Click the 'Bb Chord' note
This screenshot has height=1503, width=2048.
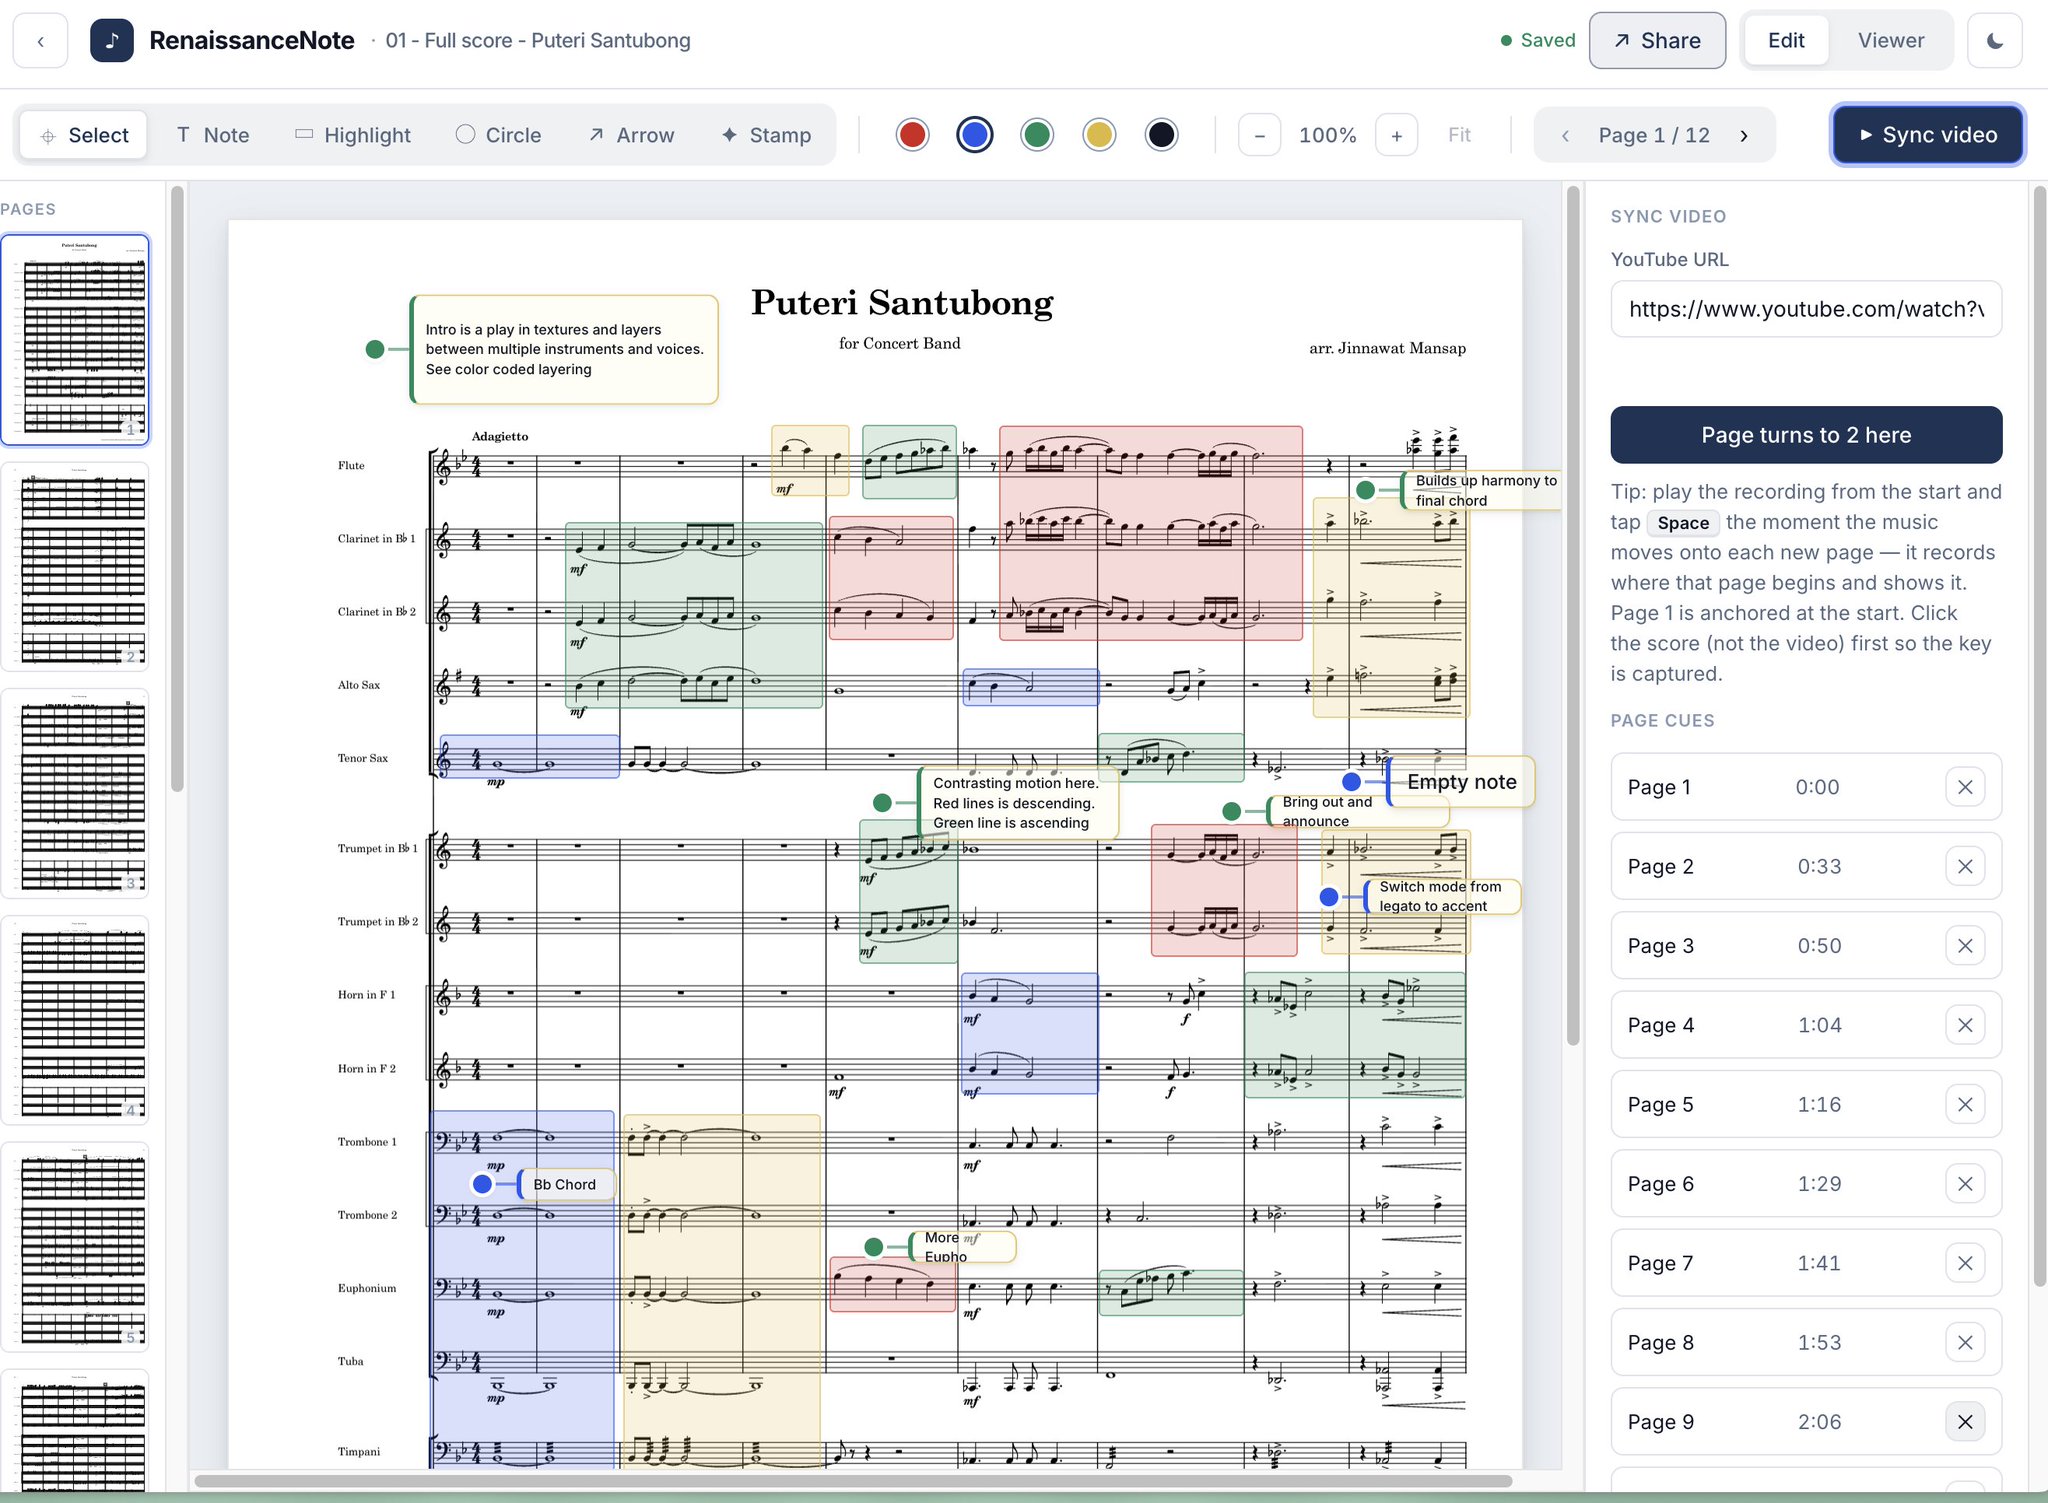tap(566, 1184)
